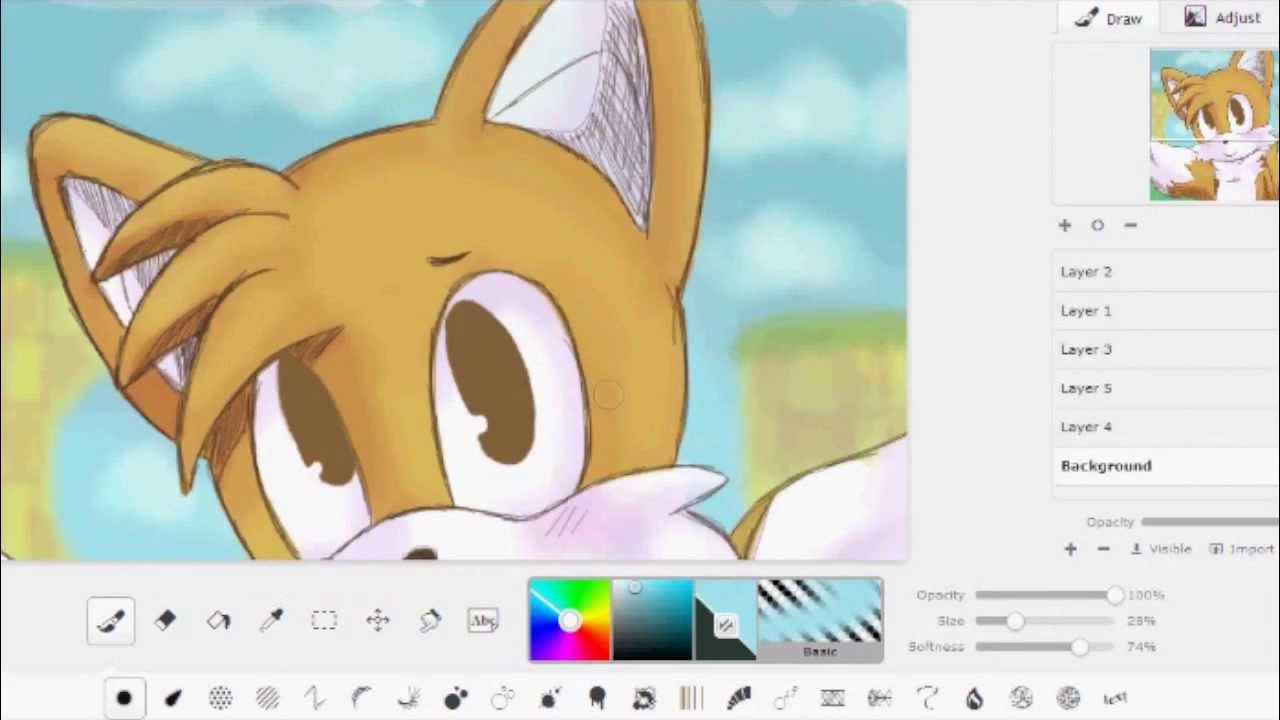Click the brush Size slider handle
The image size is (1280, 720).
[1015, 621]
